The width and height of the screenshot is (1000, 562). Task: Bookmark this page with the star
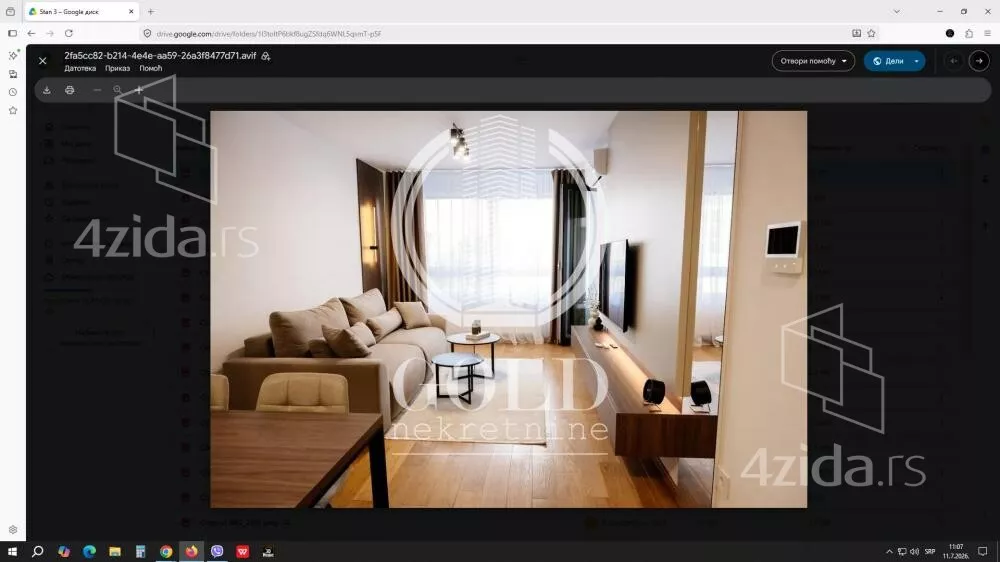(871, 33)
